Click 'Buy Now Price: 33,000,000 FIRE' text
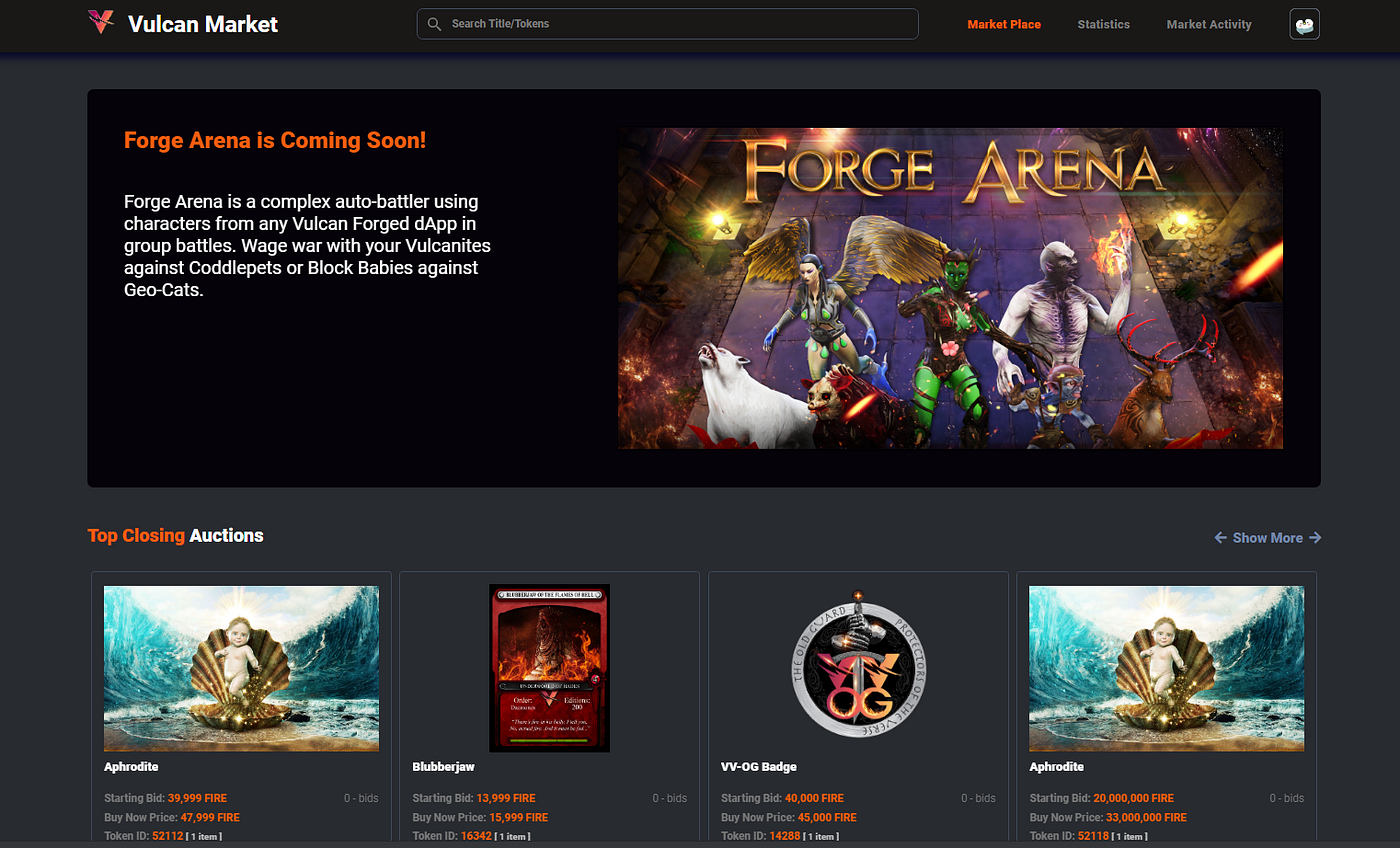The image size is (1400, 848). pyautogui.click(x=1108, y=817)
